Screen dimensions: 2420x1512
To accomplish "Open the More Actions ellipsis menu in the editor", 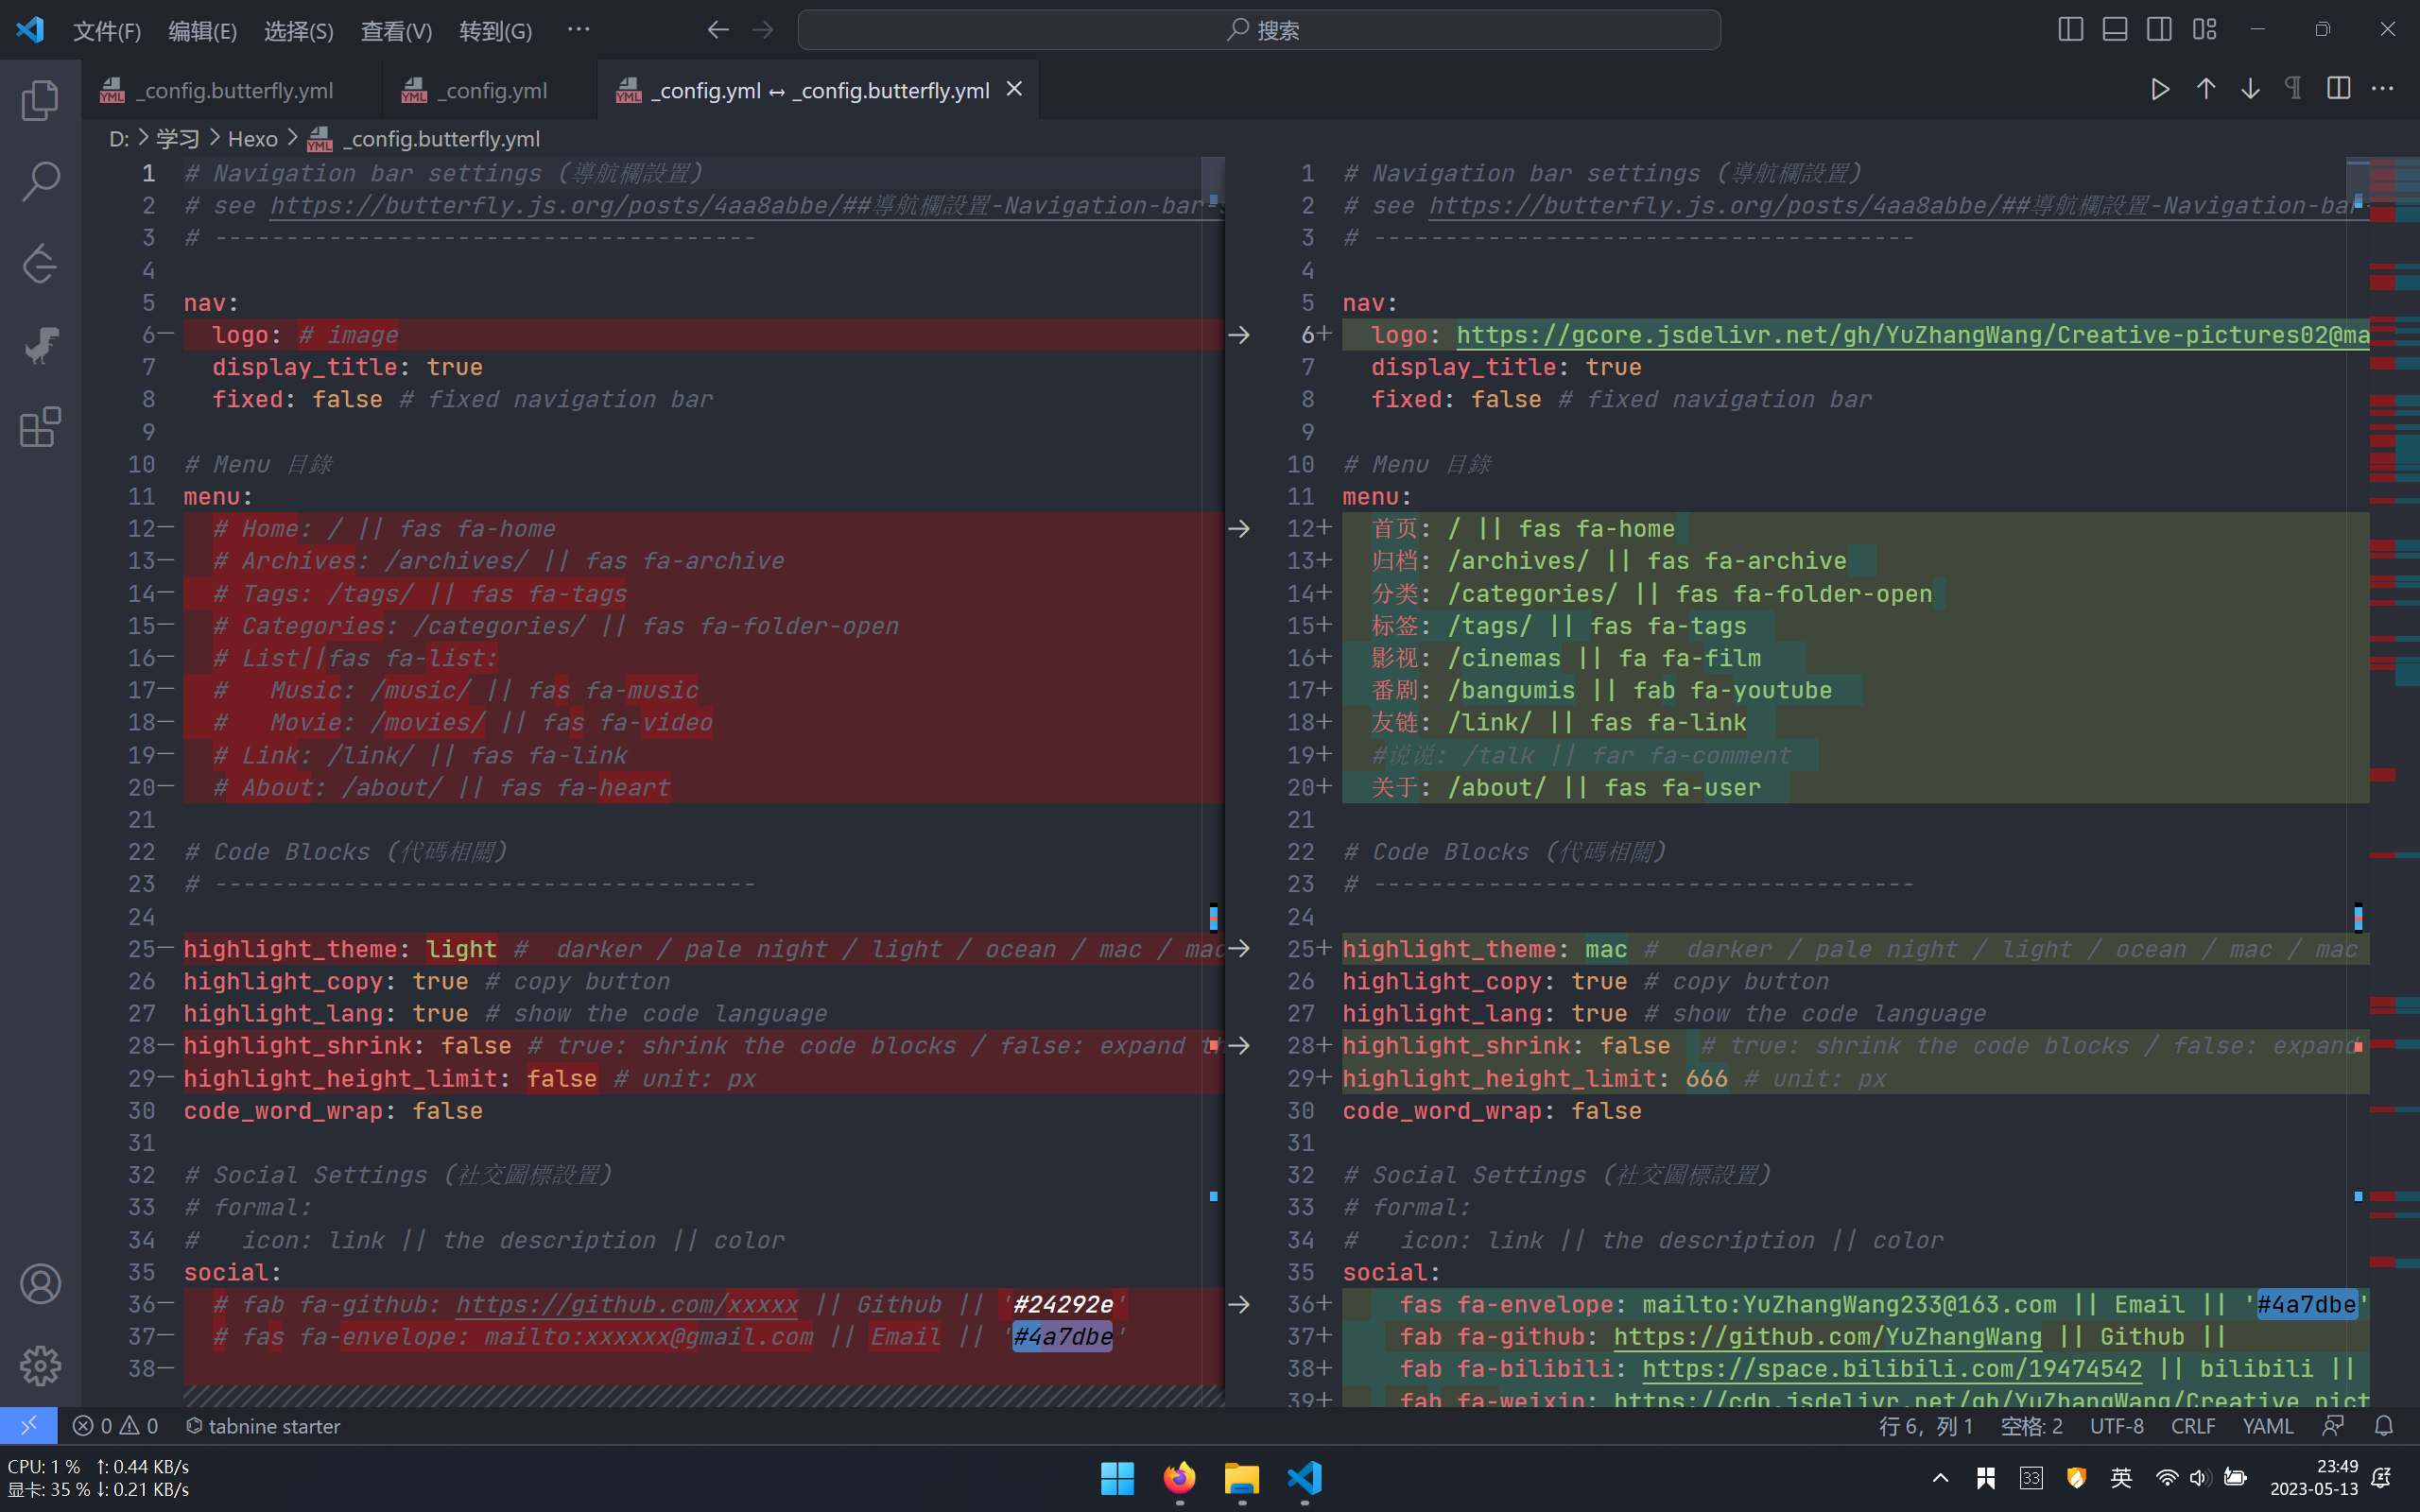I will (x=2383, y=88).
